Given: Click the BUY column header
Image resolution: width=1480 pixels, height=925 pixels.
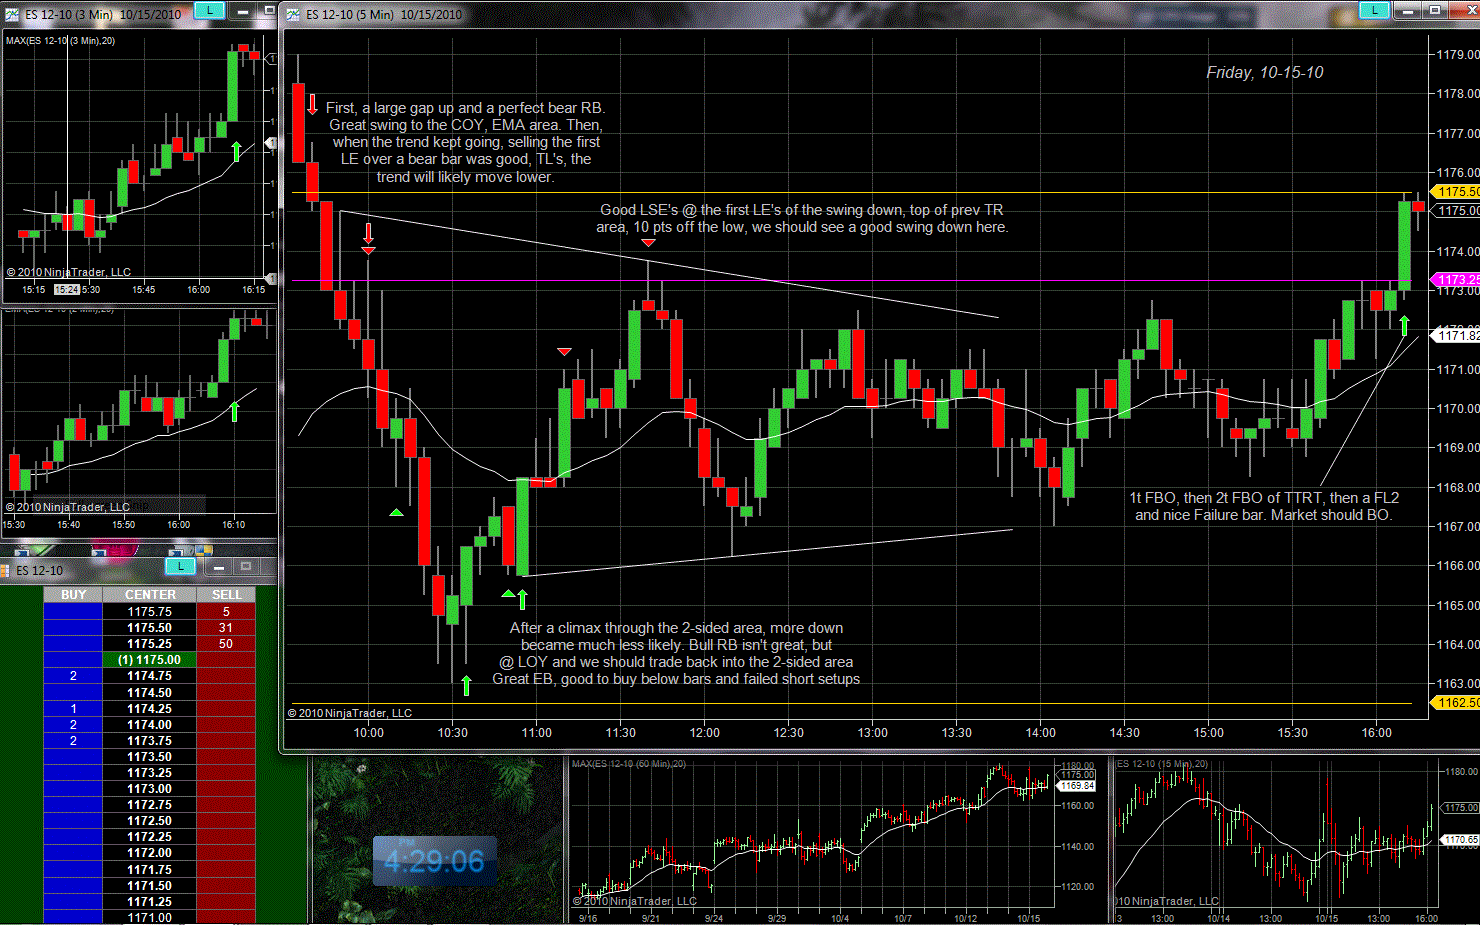Looking at the screenshot, I should [73, 595].
